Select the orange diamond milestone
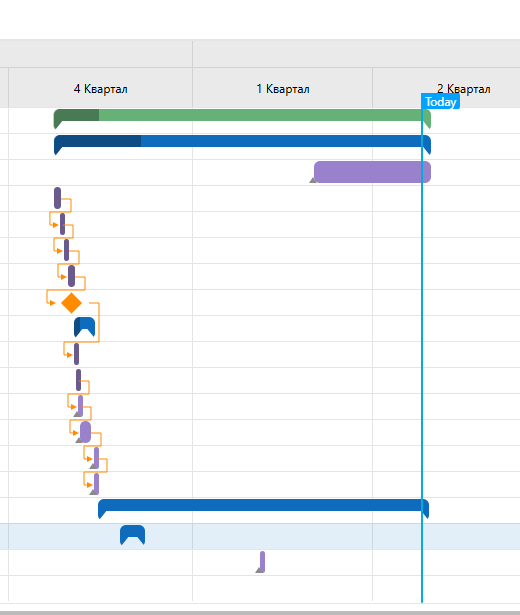This screenshot has height=615, width=520. tap(71, 303)
